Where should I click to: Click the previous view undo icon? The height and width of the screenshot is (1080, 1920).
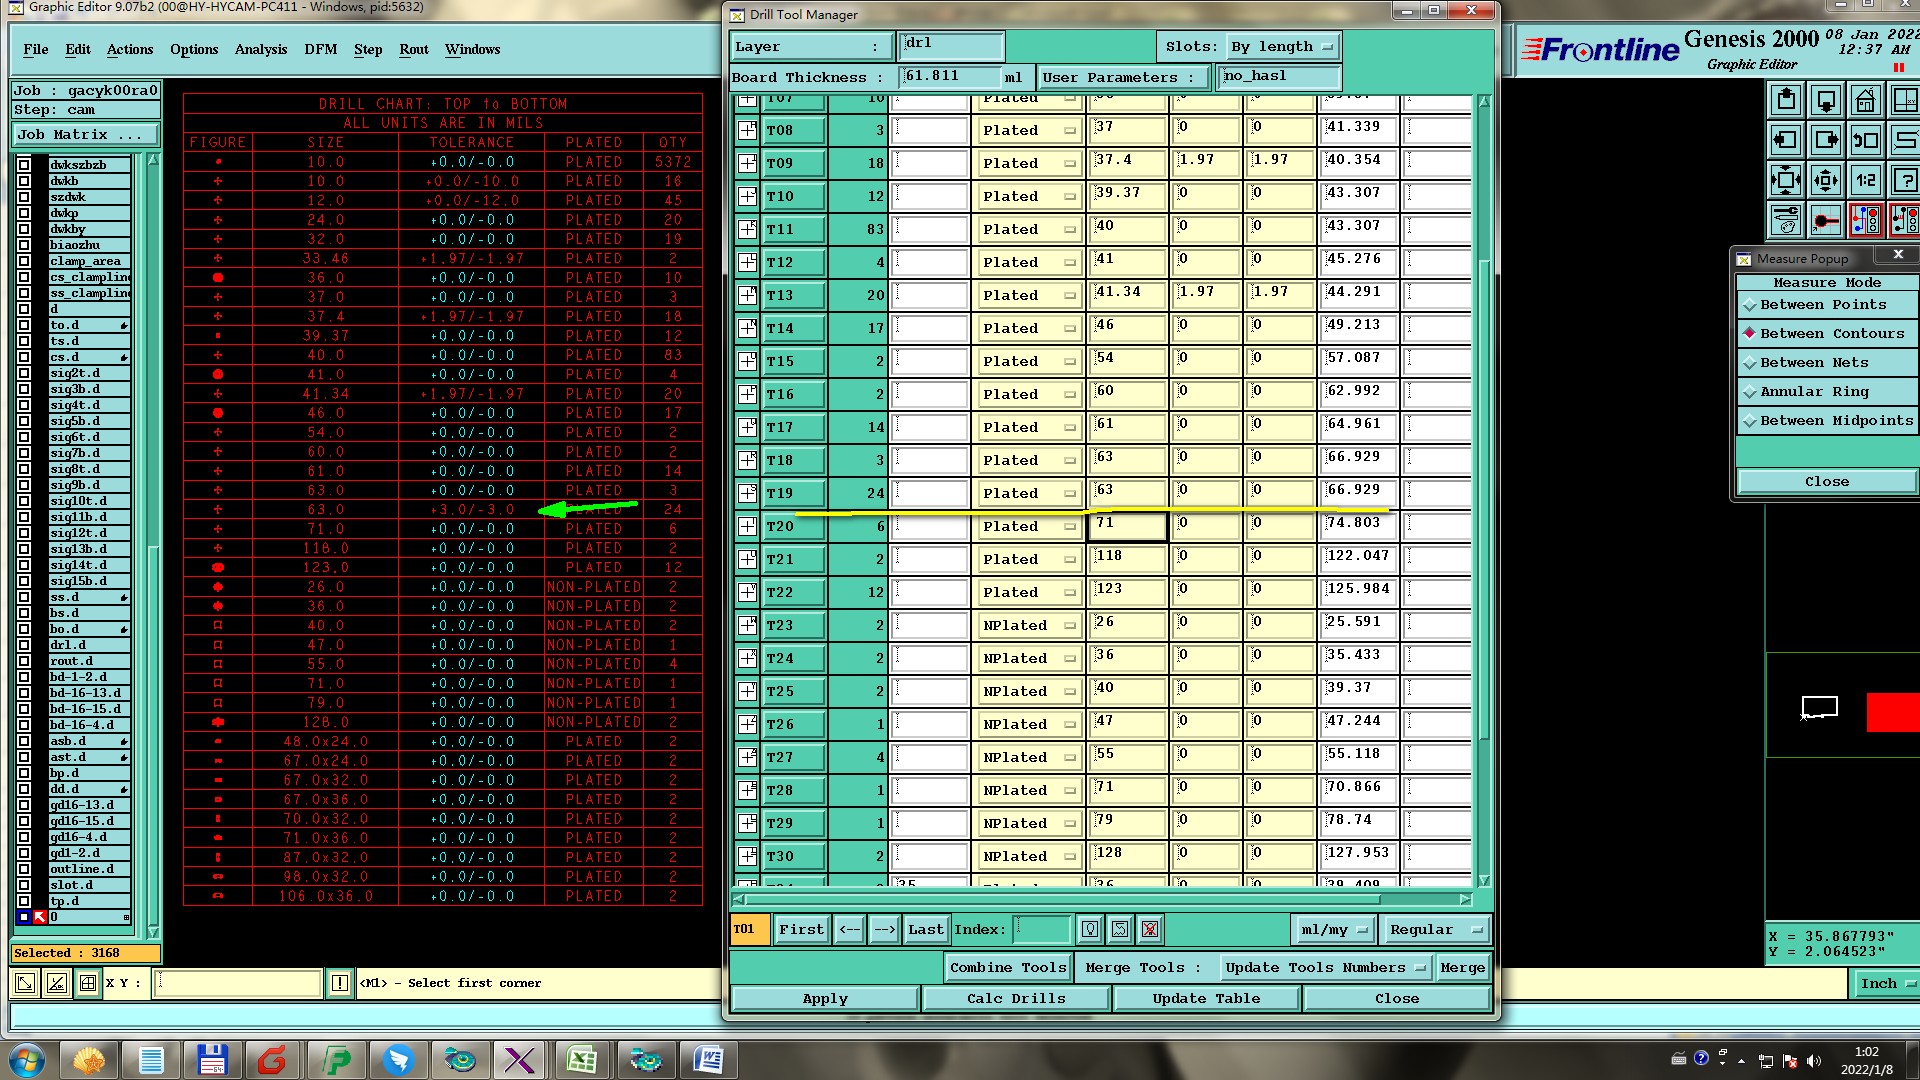point(1865,141)
